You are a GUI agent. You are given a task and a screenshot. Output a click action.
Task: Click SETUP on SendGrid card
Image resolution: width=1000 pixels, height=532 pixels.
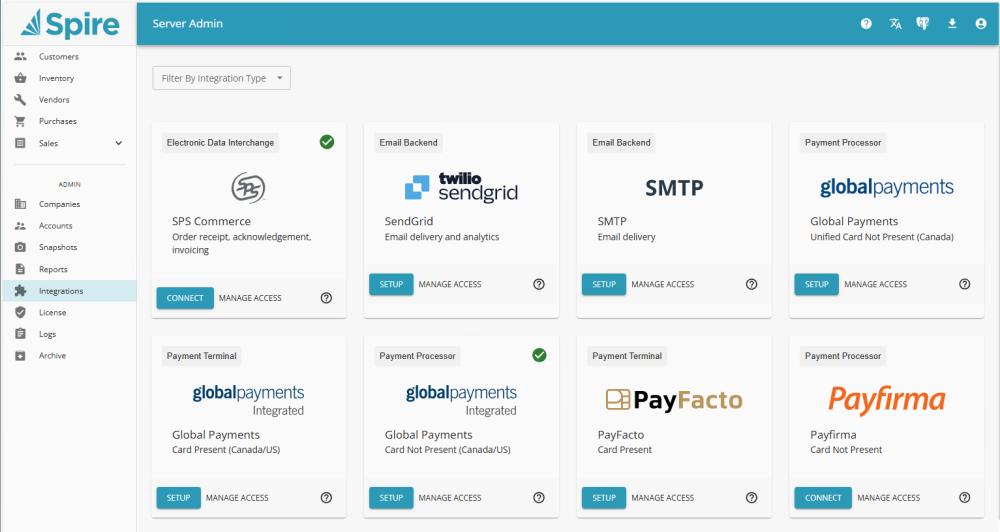click(x=391, y=284)
